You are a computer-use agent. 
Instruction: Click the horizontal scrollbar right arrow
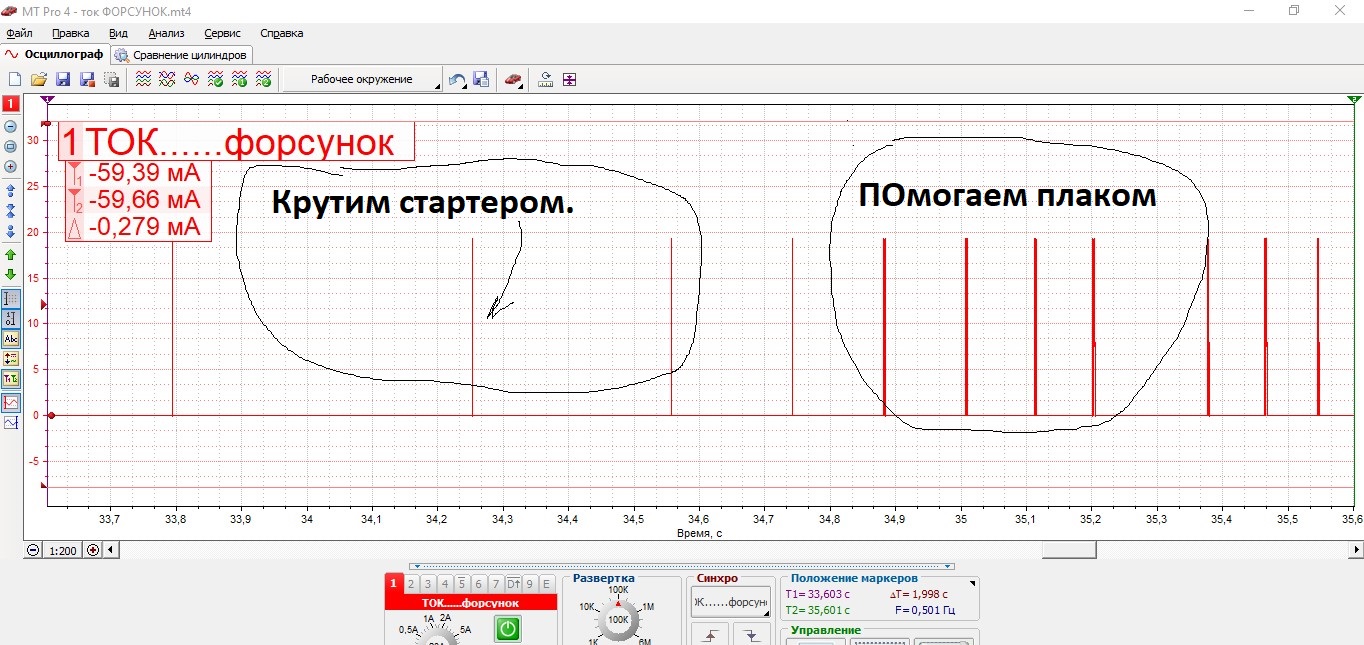point(1356,550)
